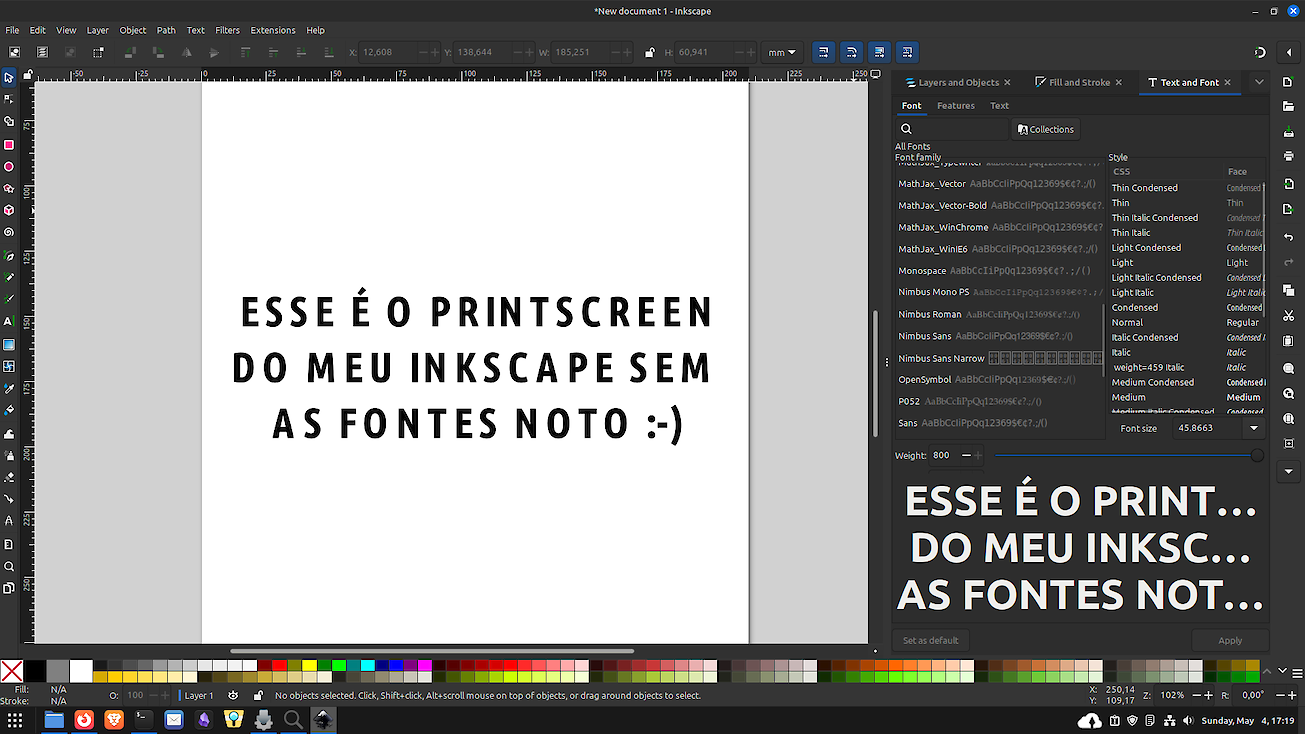The width and height of the screenshot is (1305, 734).
Task: Toggle move gradients with object button
Action: 879,52
